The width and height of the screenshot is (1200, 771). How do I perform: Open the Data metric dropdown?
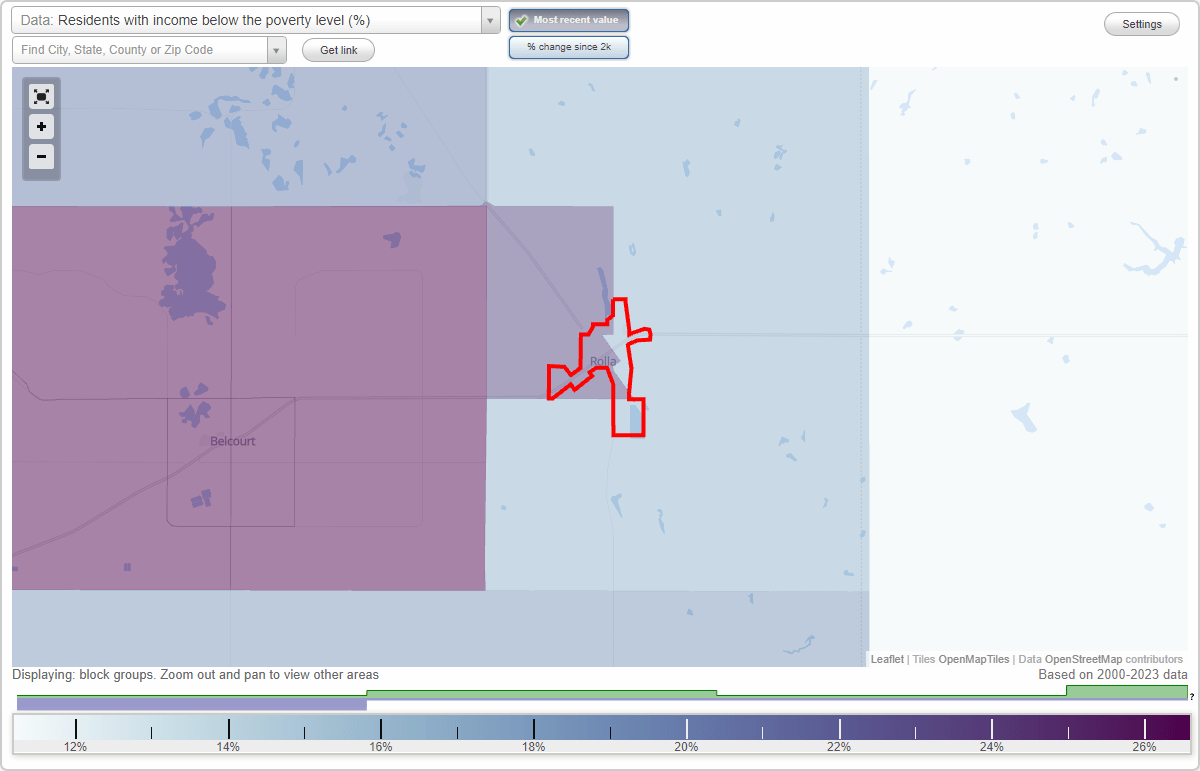click(488, 20)
